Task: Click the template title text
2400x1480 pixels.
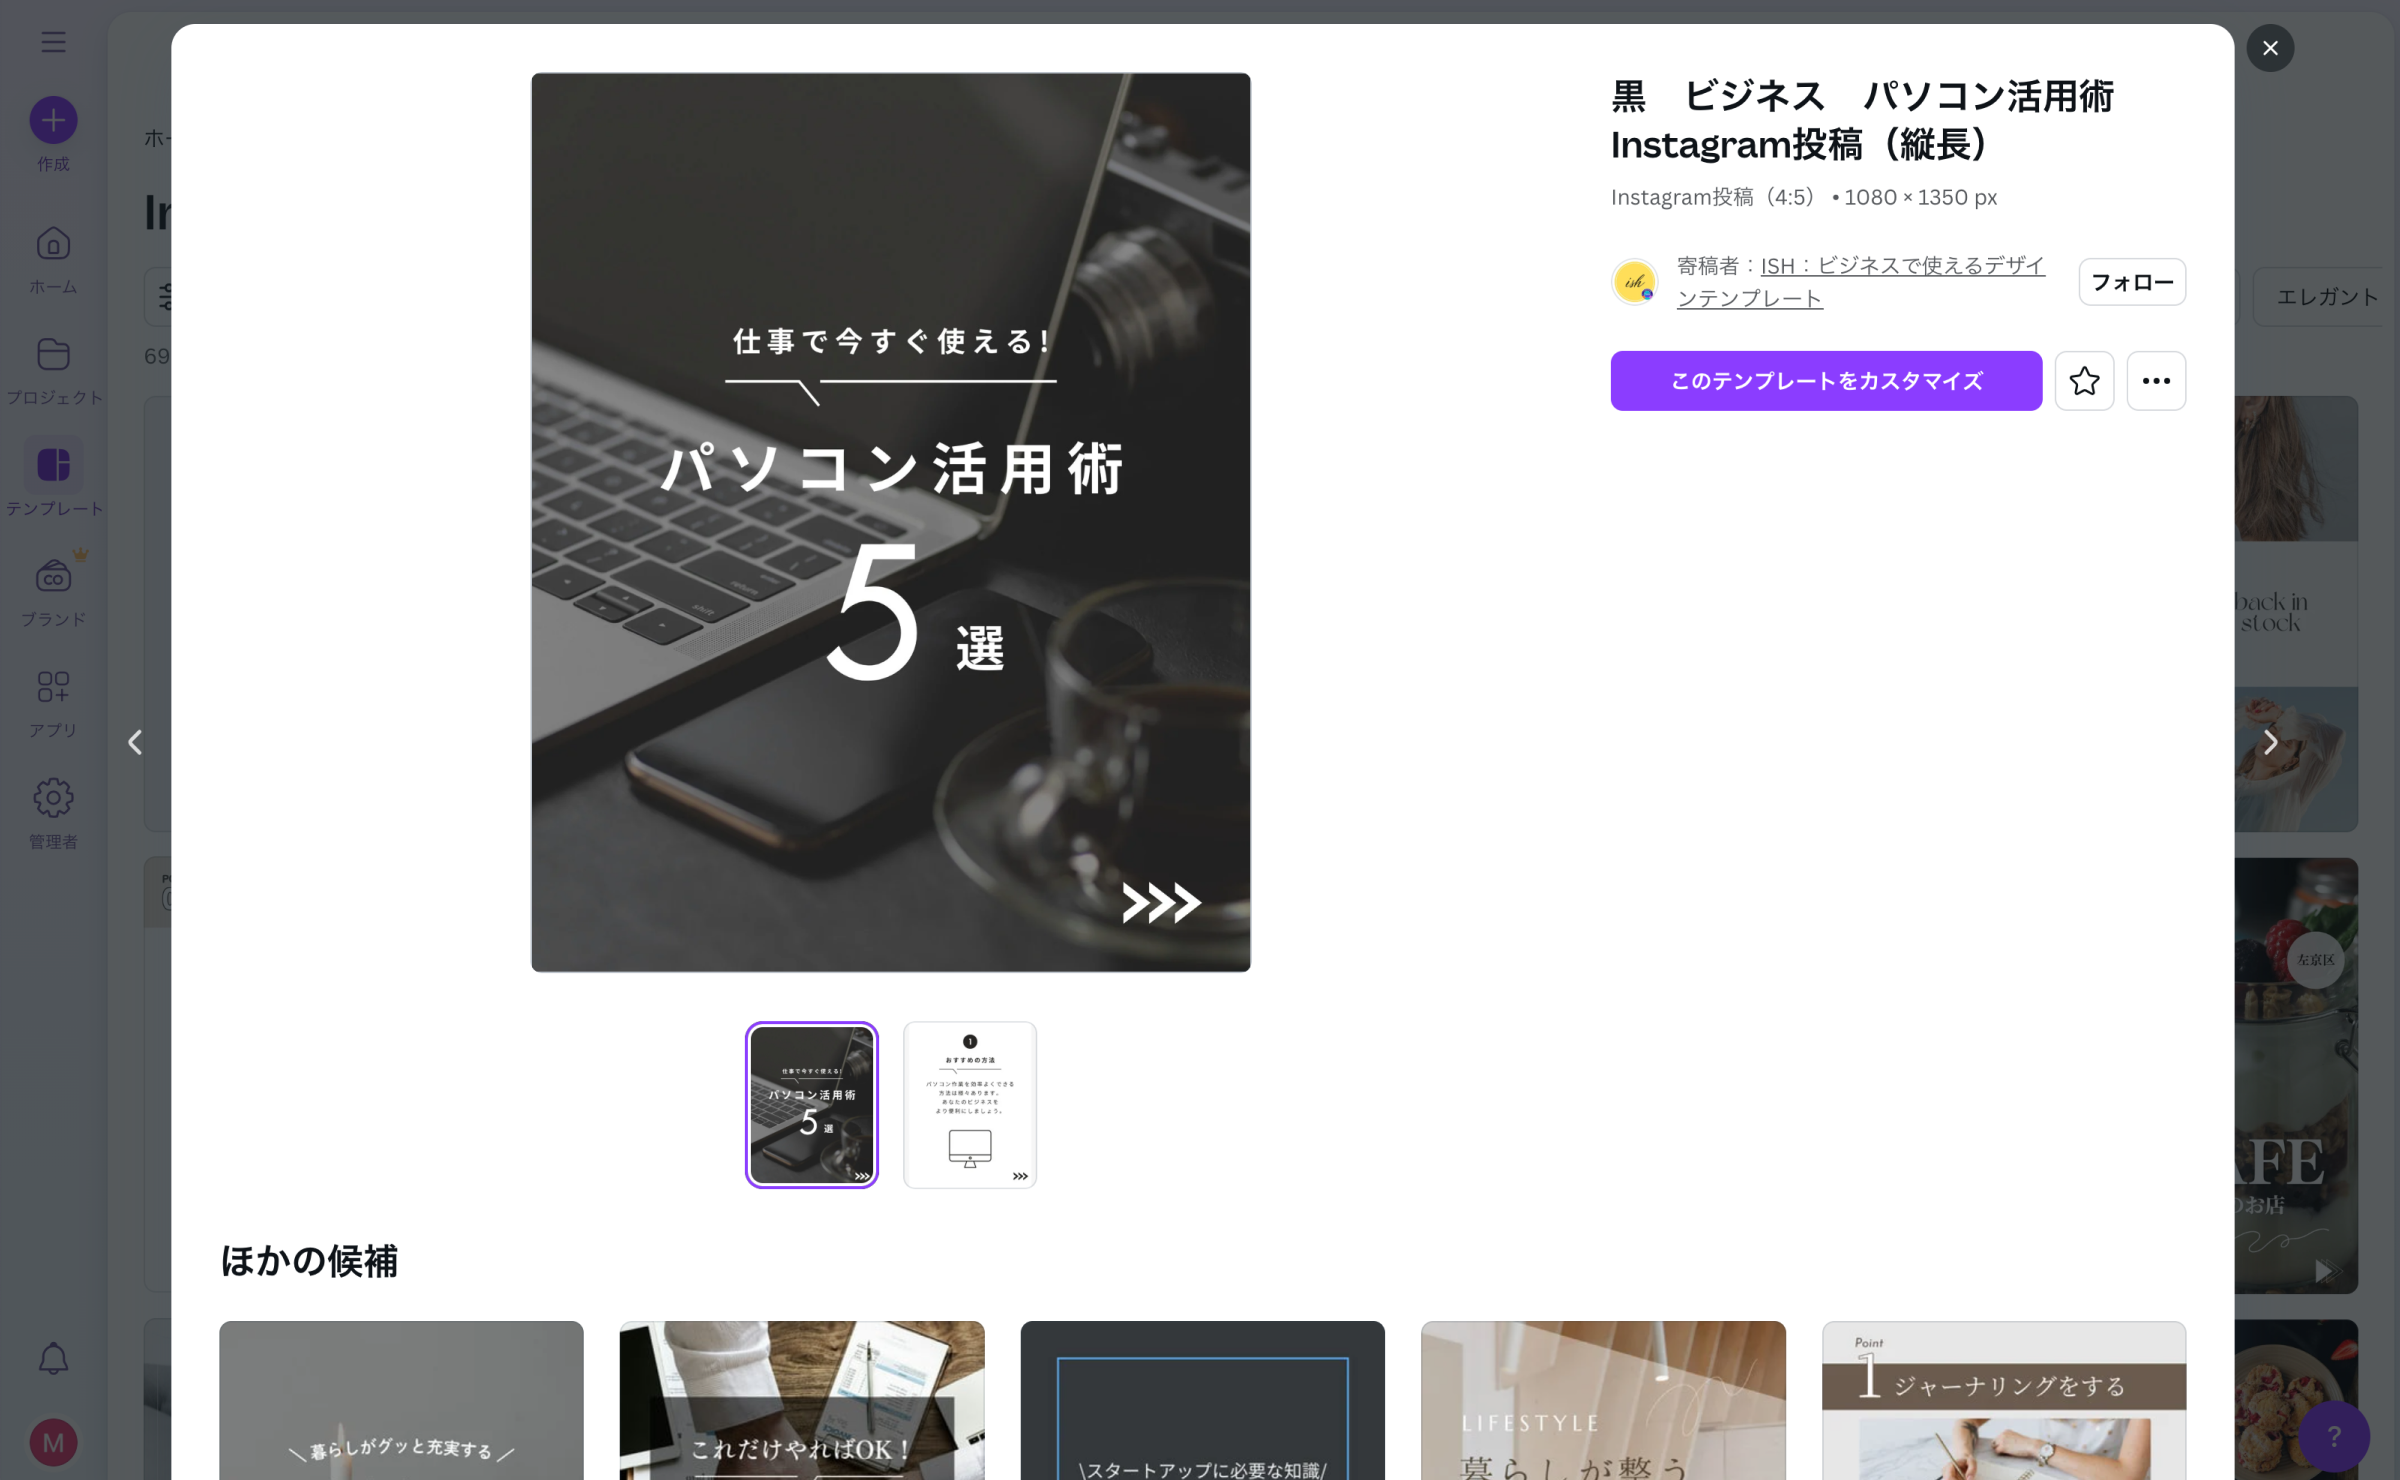Action: (1861, 120)
